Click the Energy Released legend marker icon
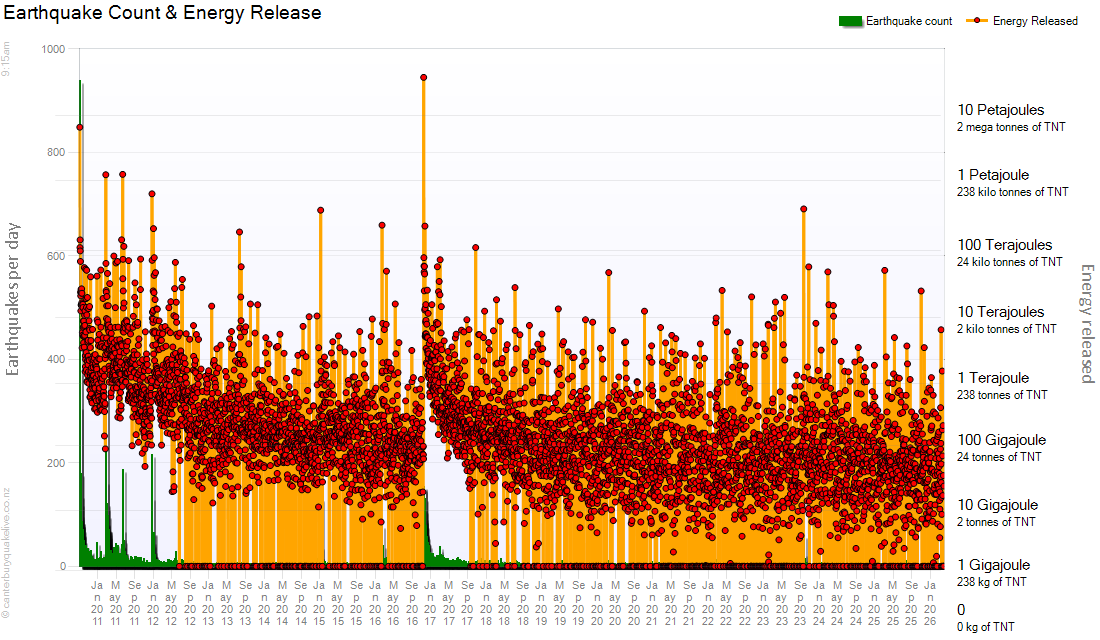Viewport: 1100px width, 640px height. pyautogui.click(x=977, y=21)
